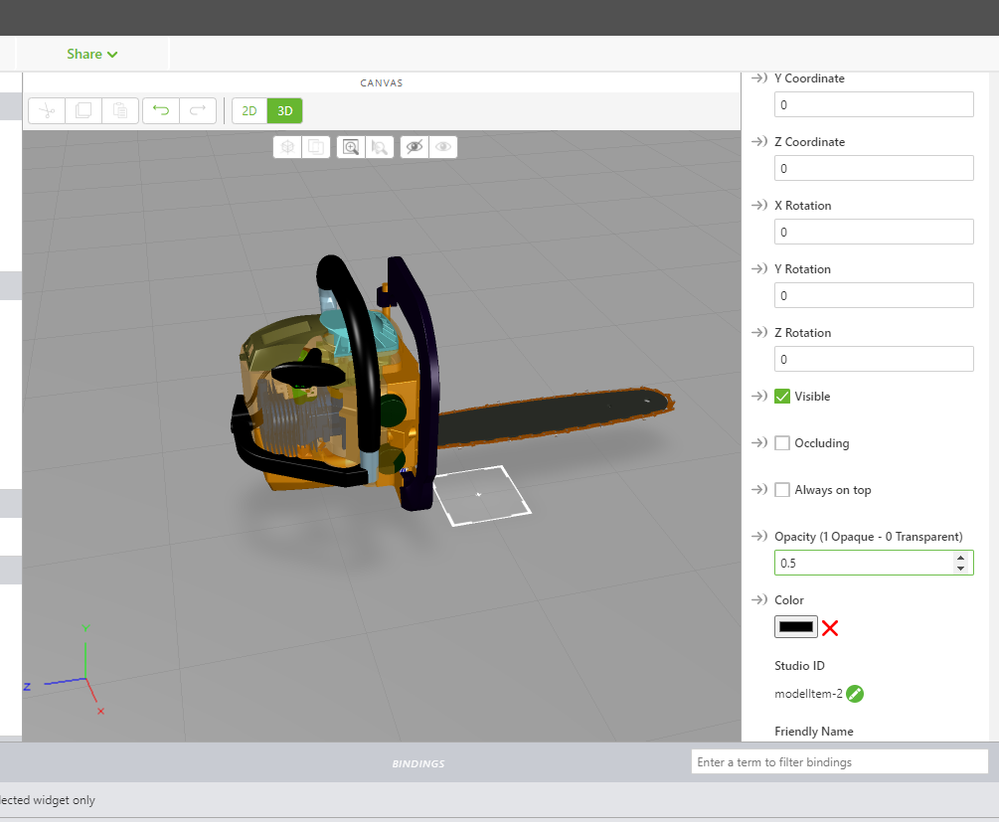The image size is (999, 822).
Task: Click the Paste clipboard icon
Action: click(x=119, y=110)
